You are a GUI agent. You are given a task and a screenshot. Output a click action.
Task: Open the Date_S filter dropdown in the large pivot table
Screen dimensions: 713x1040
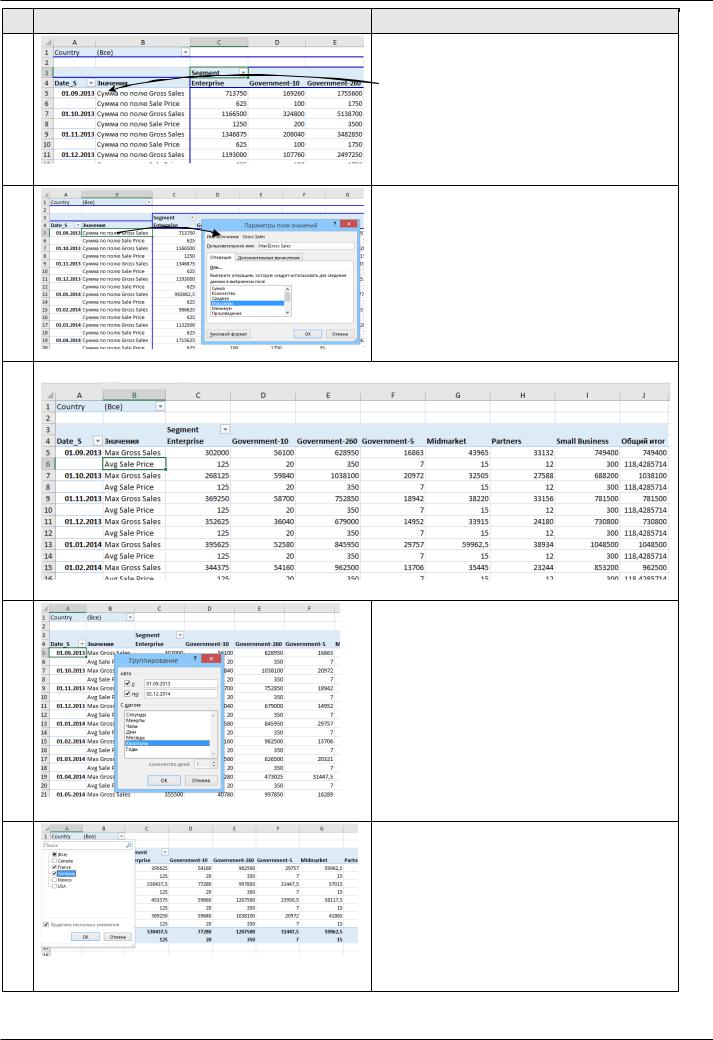(x=97, y=441)
